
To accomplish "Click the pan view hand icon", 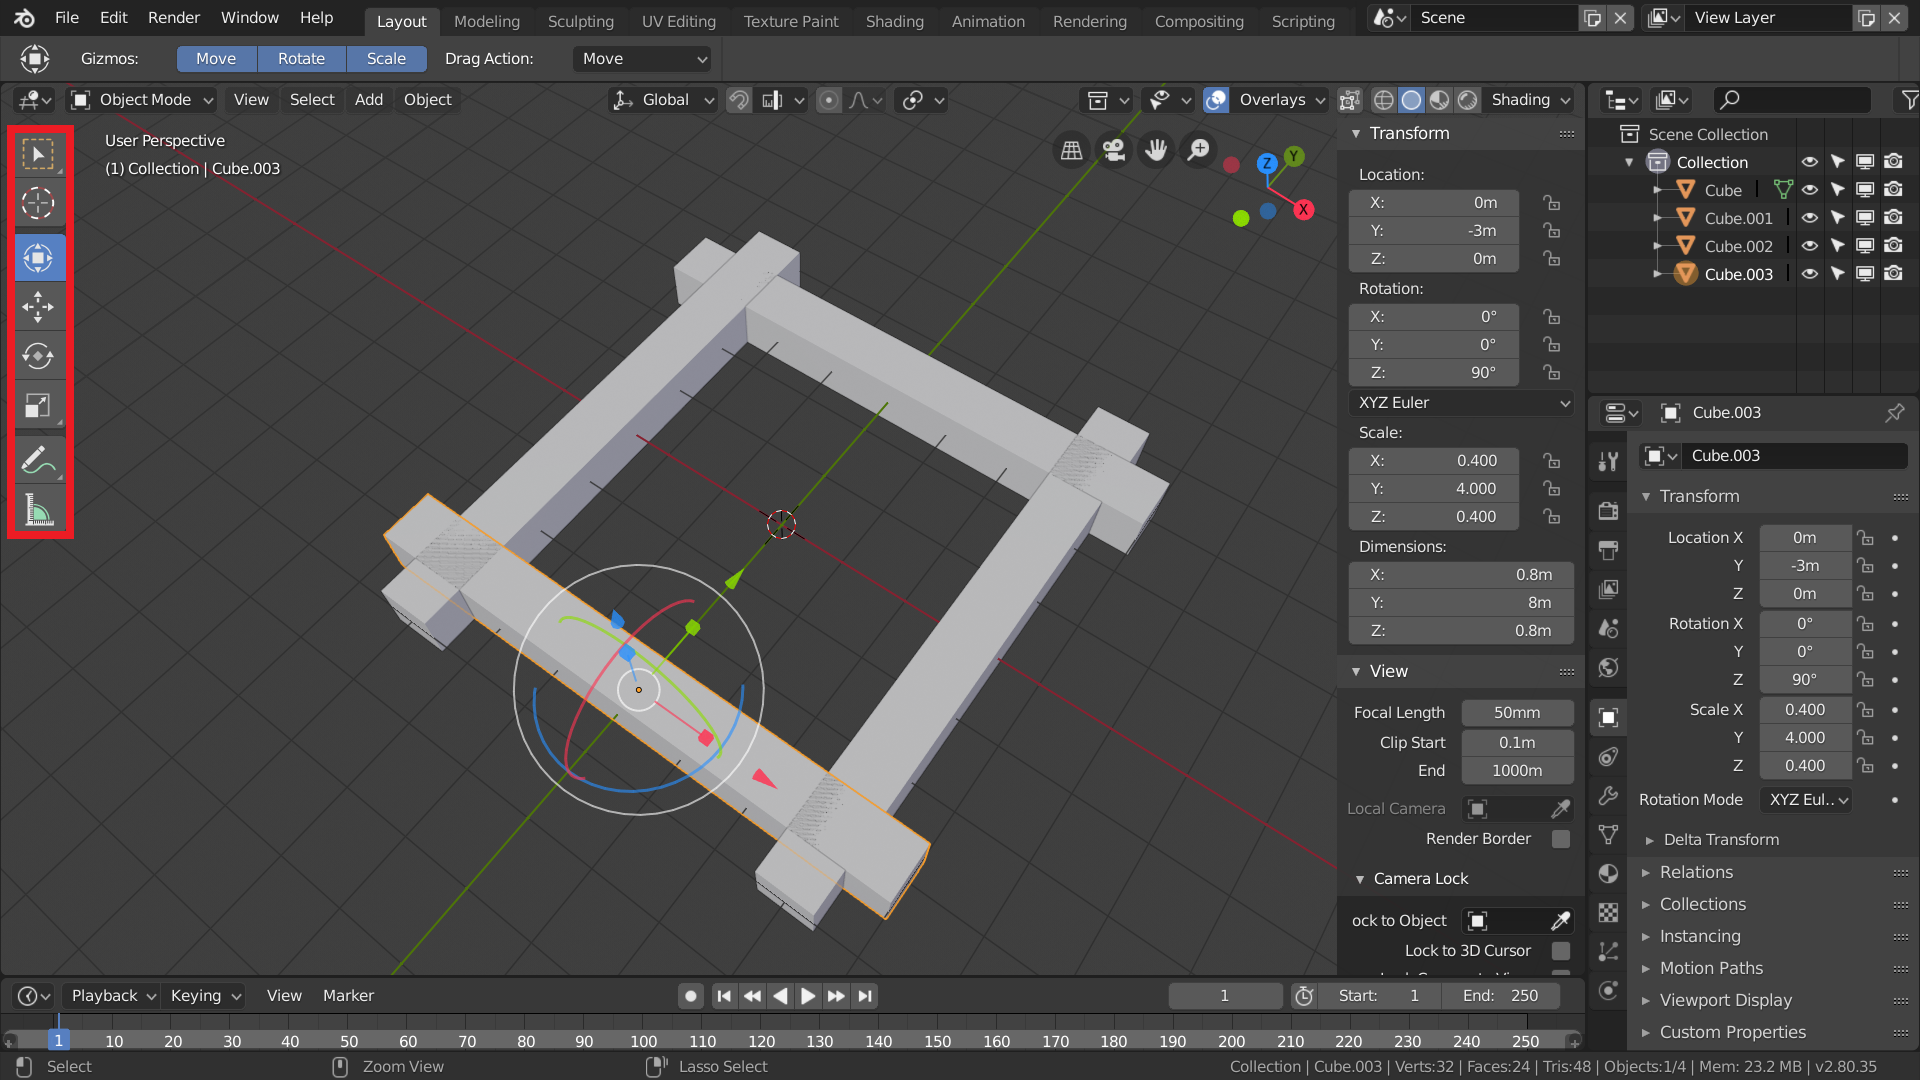I will (1156, 150).
